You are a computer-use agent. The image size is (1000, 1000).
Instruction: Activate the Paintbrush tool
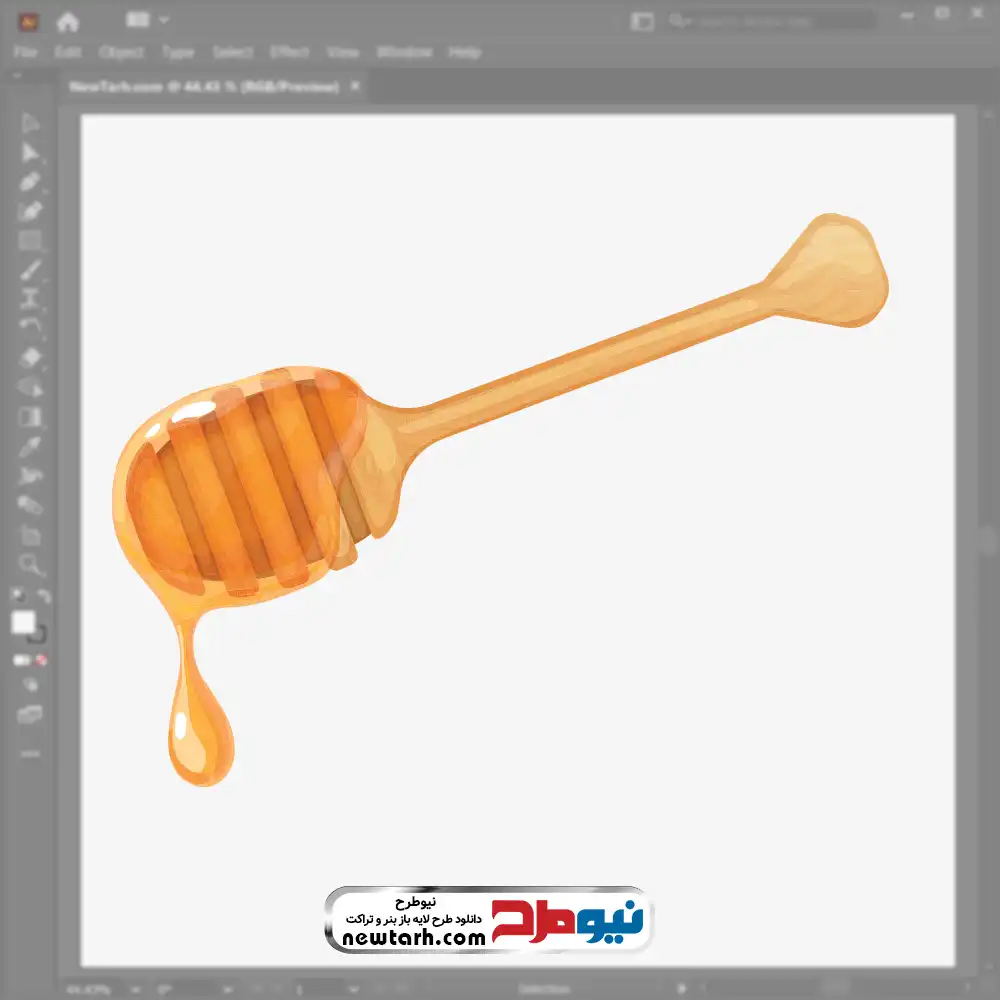tap(30, 269)
